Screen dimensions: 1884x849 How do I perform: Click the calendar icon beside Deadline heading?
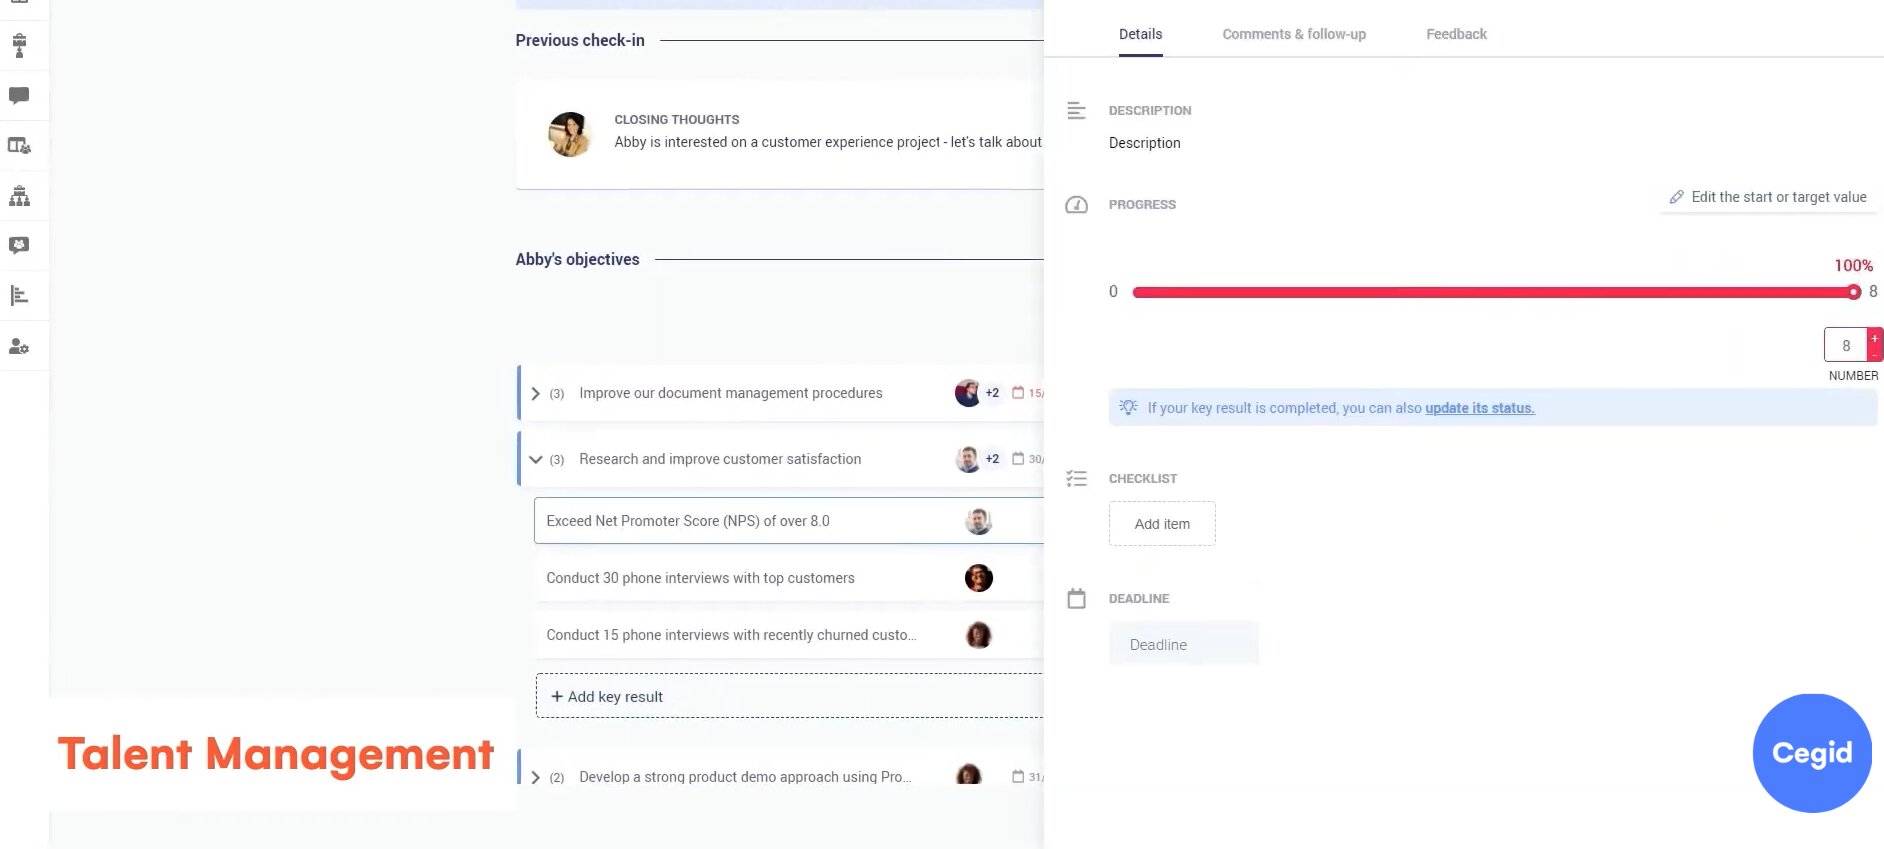1076,599
